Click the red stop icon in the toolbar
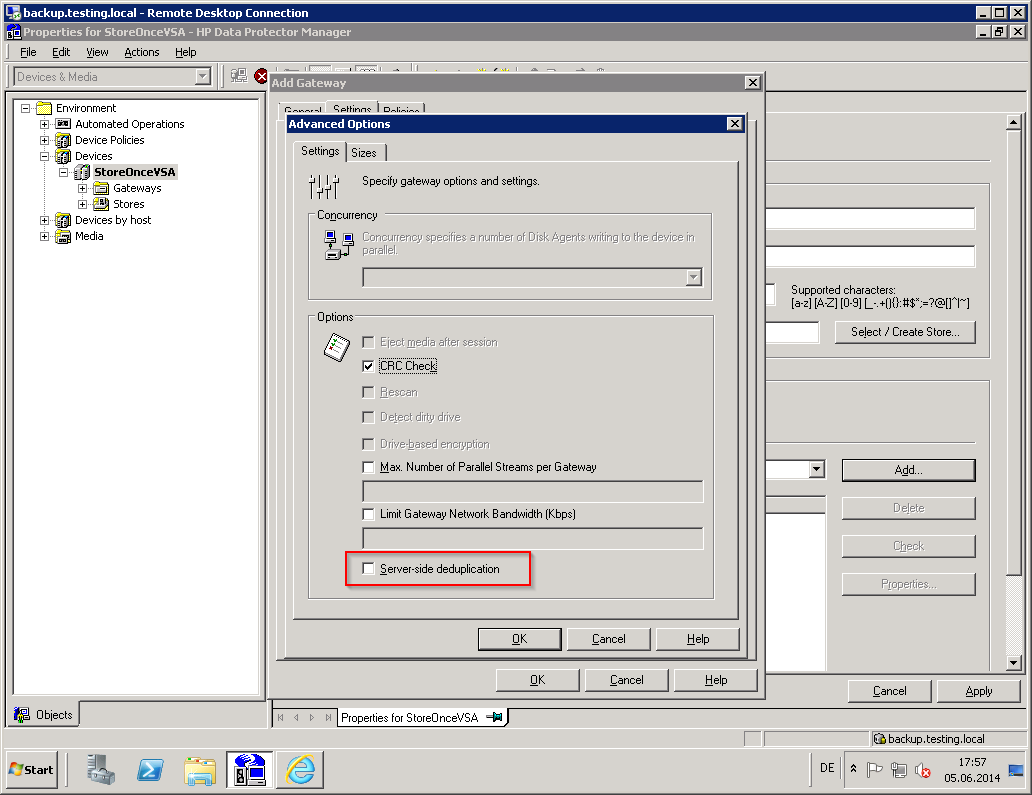 click(x=261, y=76)
